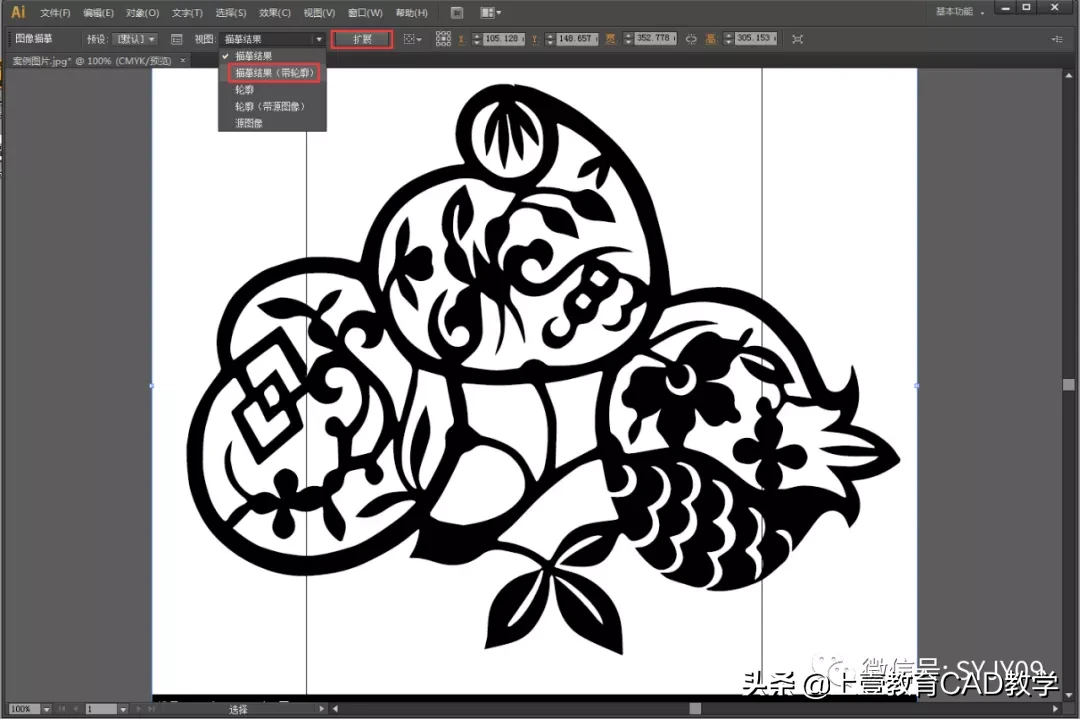Open the 视图(V) menu
Viewport: 1080px width, 719px height.
click(319, 13)
